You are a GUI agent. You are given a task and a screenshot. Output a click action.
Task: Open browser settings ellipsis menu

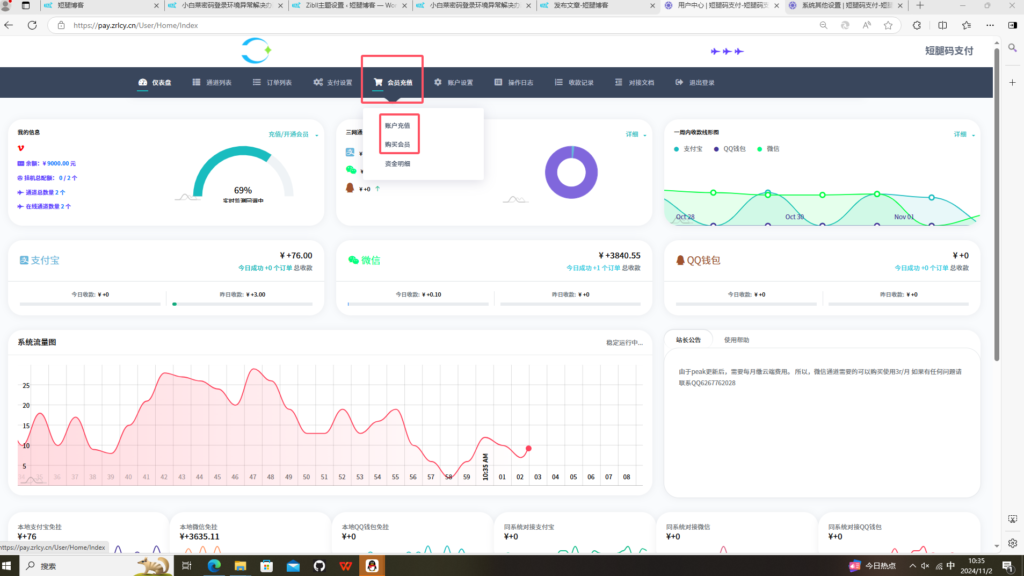[x=990, y=25]
